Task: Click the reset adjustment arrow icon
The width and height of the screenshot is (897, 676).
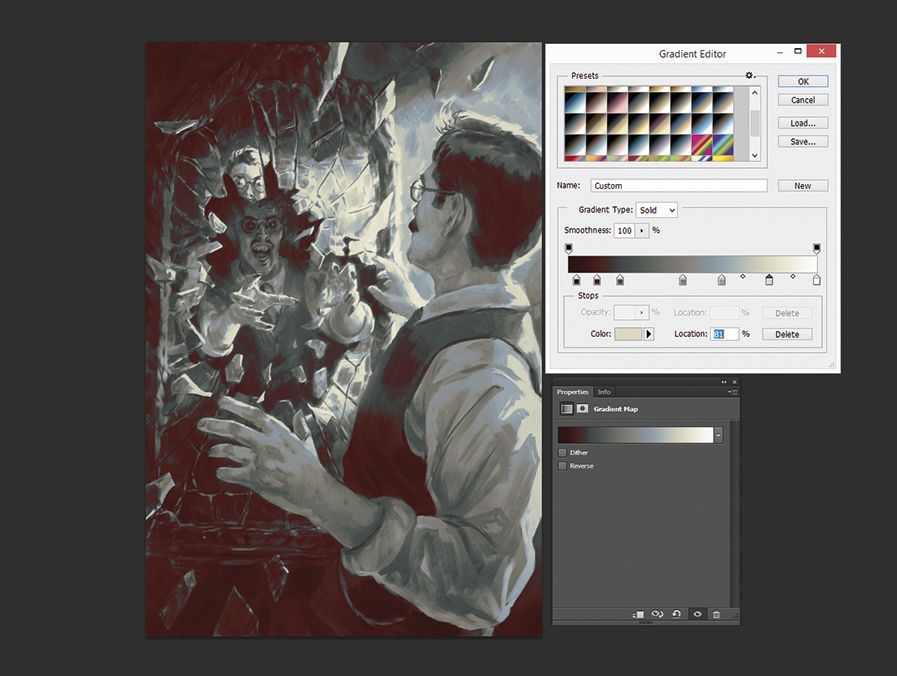Action: point(676,614)
